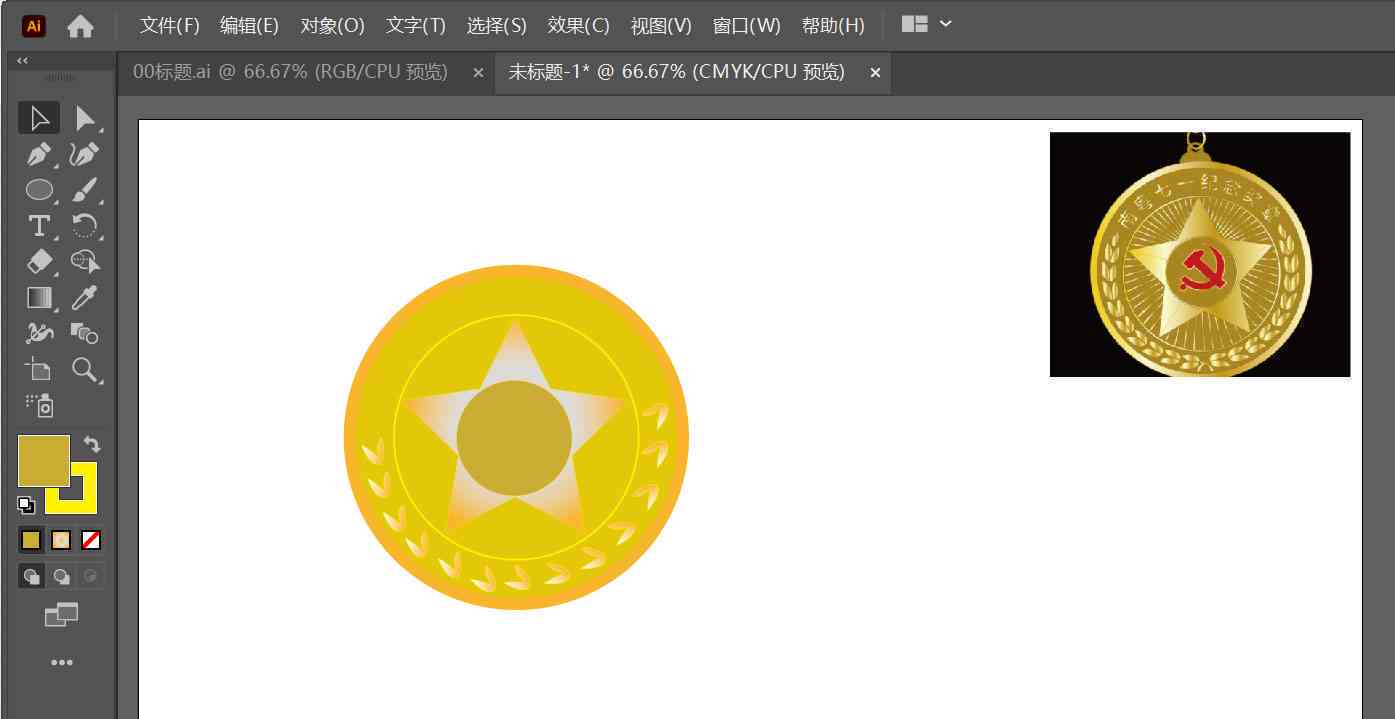Click the yellow Stroke color swatch
Image resolution: width=1395 pixels, height=719 pixels.
[84, 500]
